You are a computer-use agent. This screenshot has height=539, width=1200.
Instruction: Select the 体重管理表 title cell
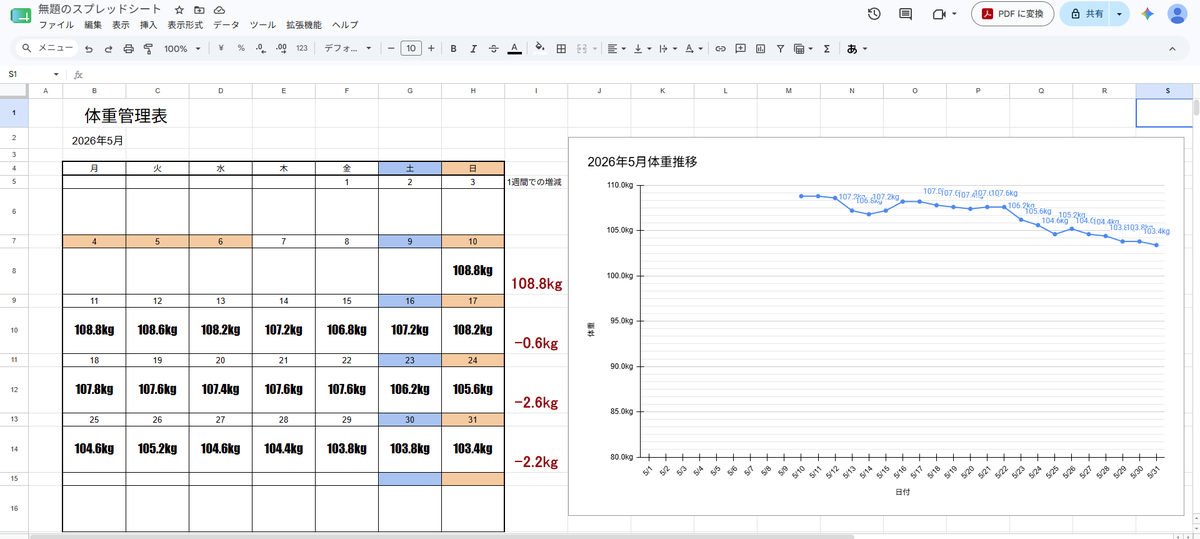(126, 115)
